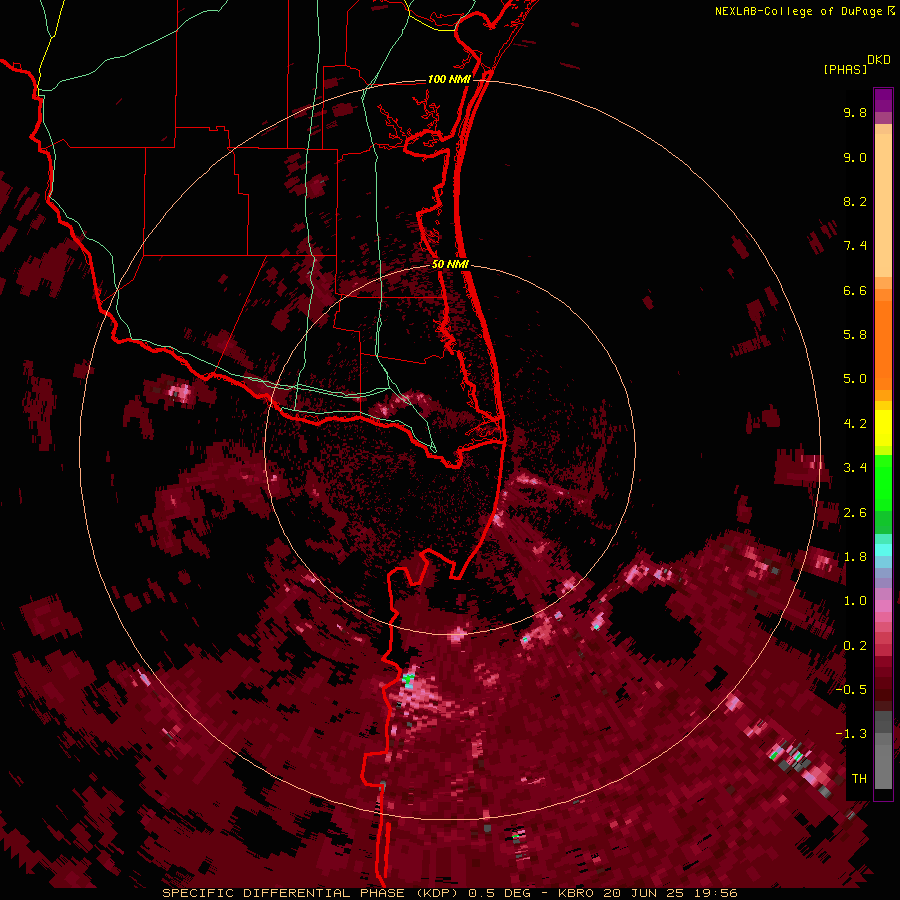Click the 4.2 value on the color scale
Screen dimensions: 900x900
[855, 424]
